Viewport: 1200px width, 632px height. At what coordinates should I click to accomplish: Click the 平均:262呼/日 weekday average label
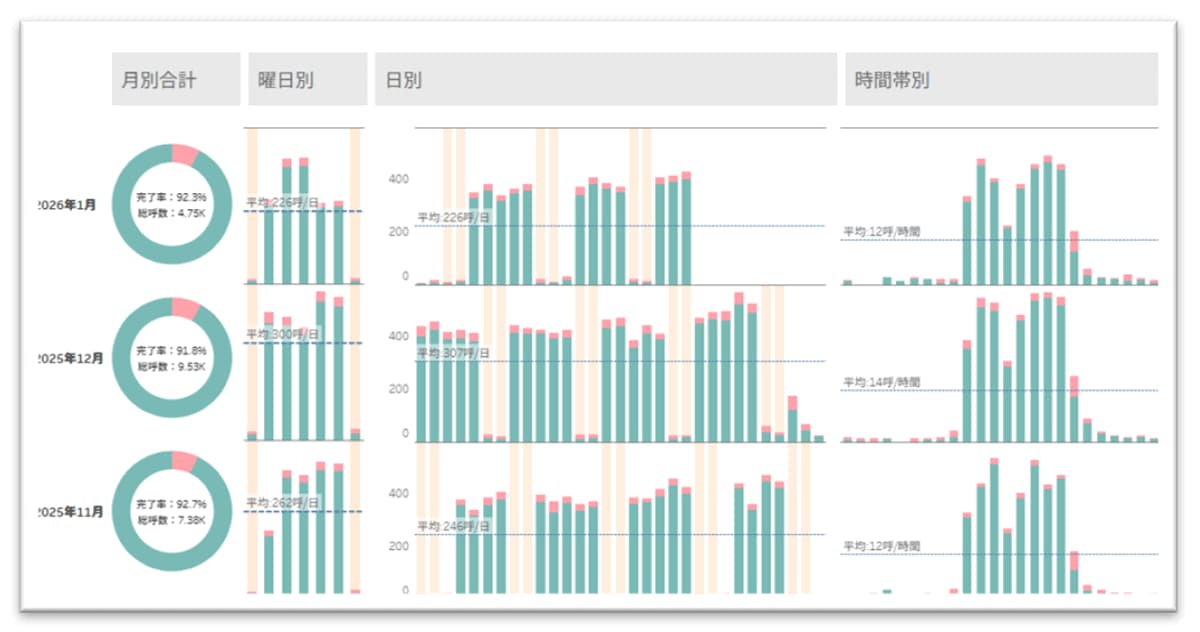[280, 503]
